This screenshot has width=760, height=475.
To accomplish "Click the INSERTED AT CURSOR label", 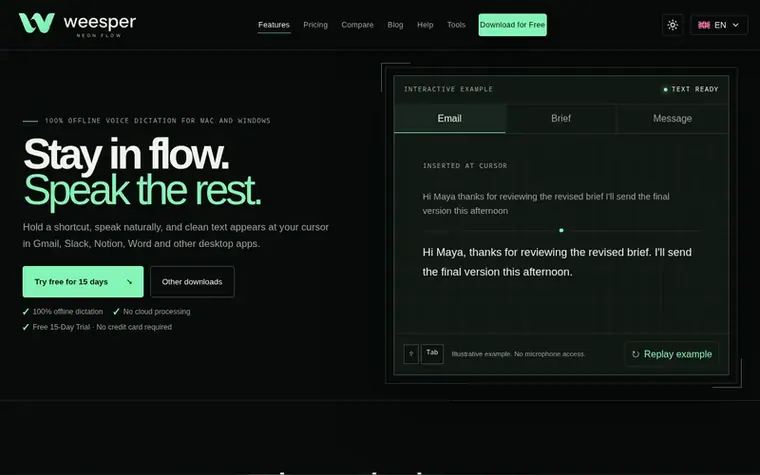I will [465, 166].
